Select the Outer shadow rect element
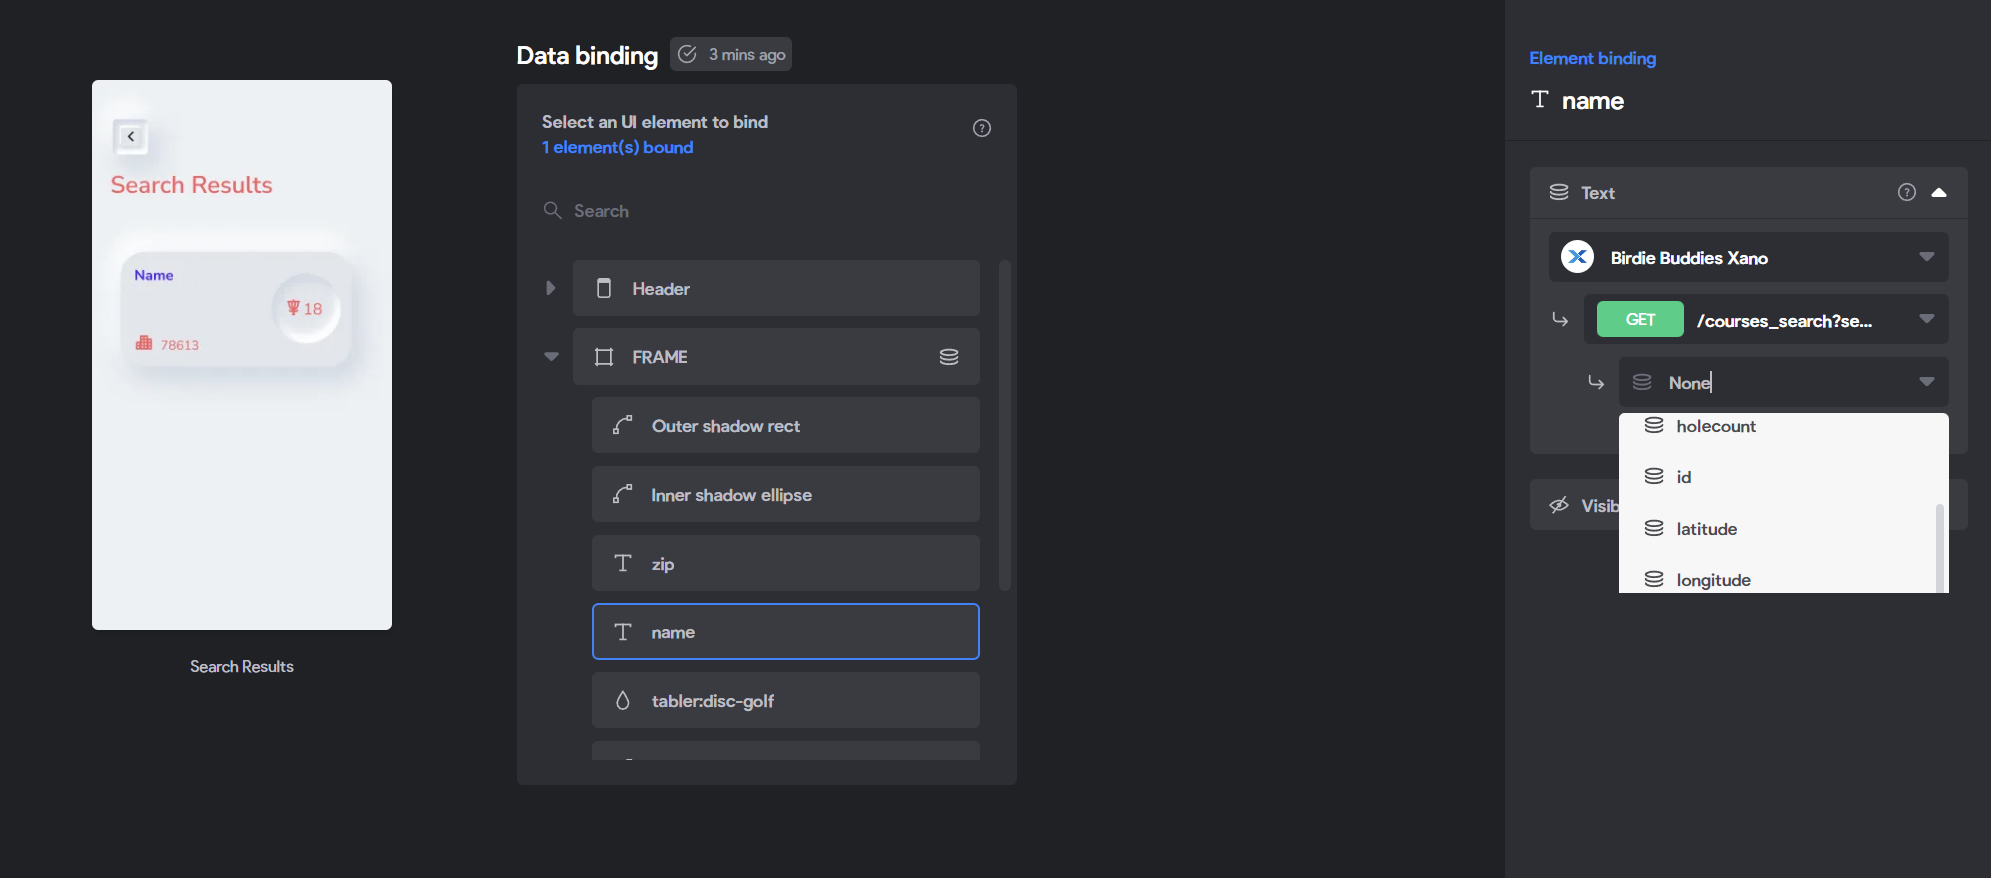The width and height of the screenshot is (1991, 878). (x=786, y=425)
